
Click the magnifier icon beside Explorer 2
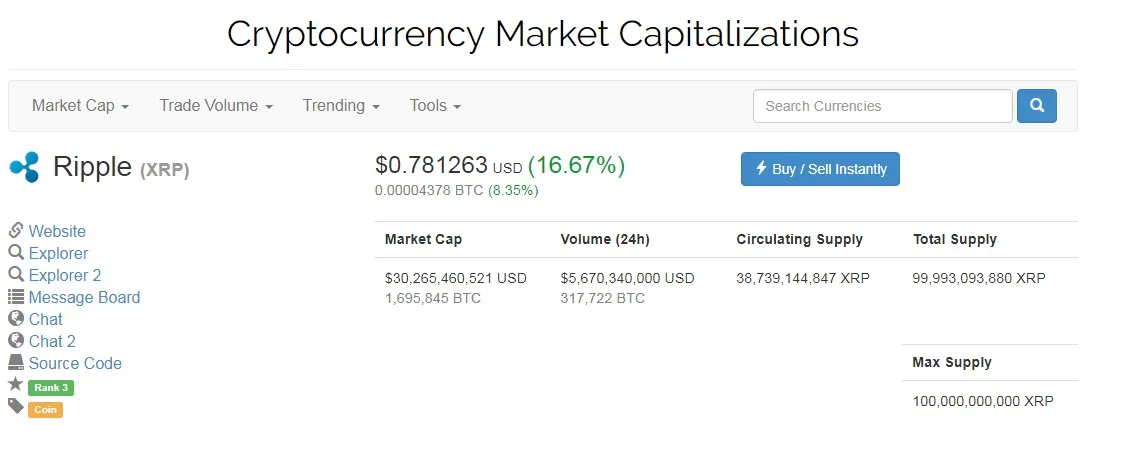point(16,274)
